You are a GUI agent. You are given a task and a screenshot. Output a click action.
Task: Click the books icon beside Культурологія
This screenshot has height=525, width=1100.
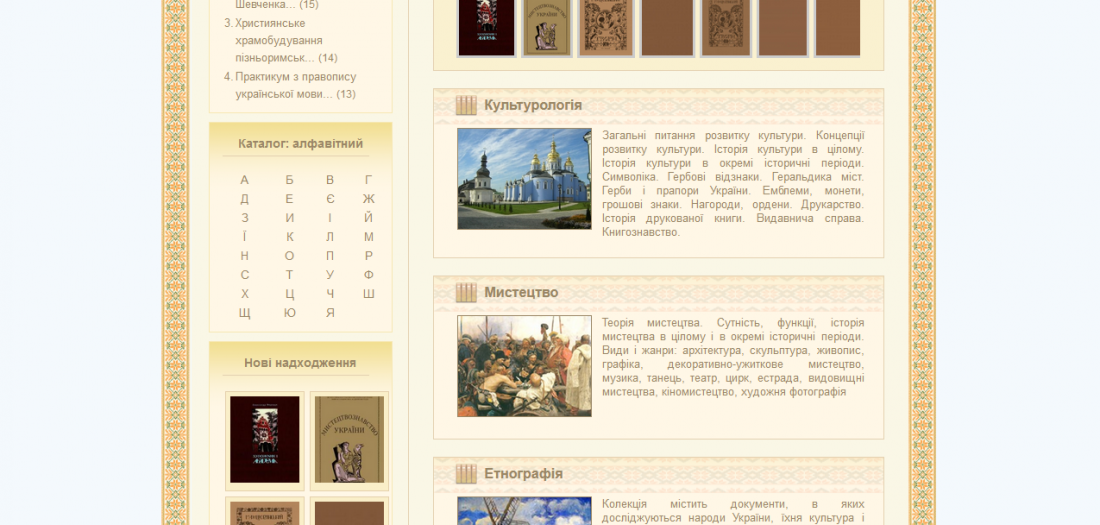(466, 105)
